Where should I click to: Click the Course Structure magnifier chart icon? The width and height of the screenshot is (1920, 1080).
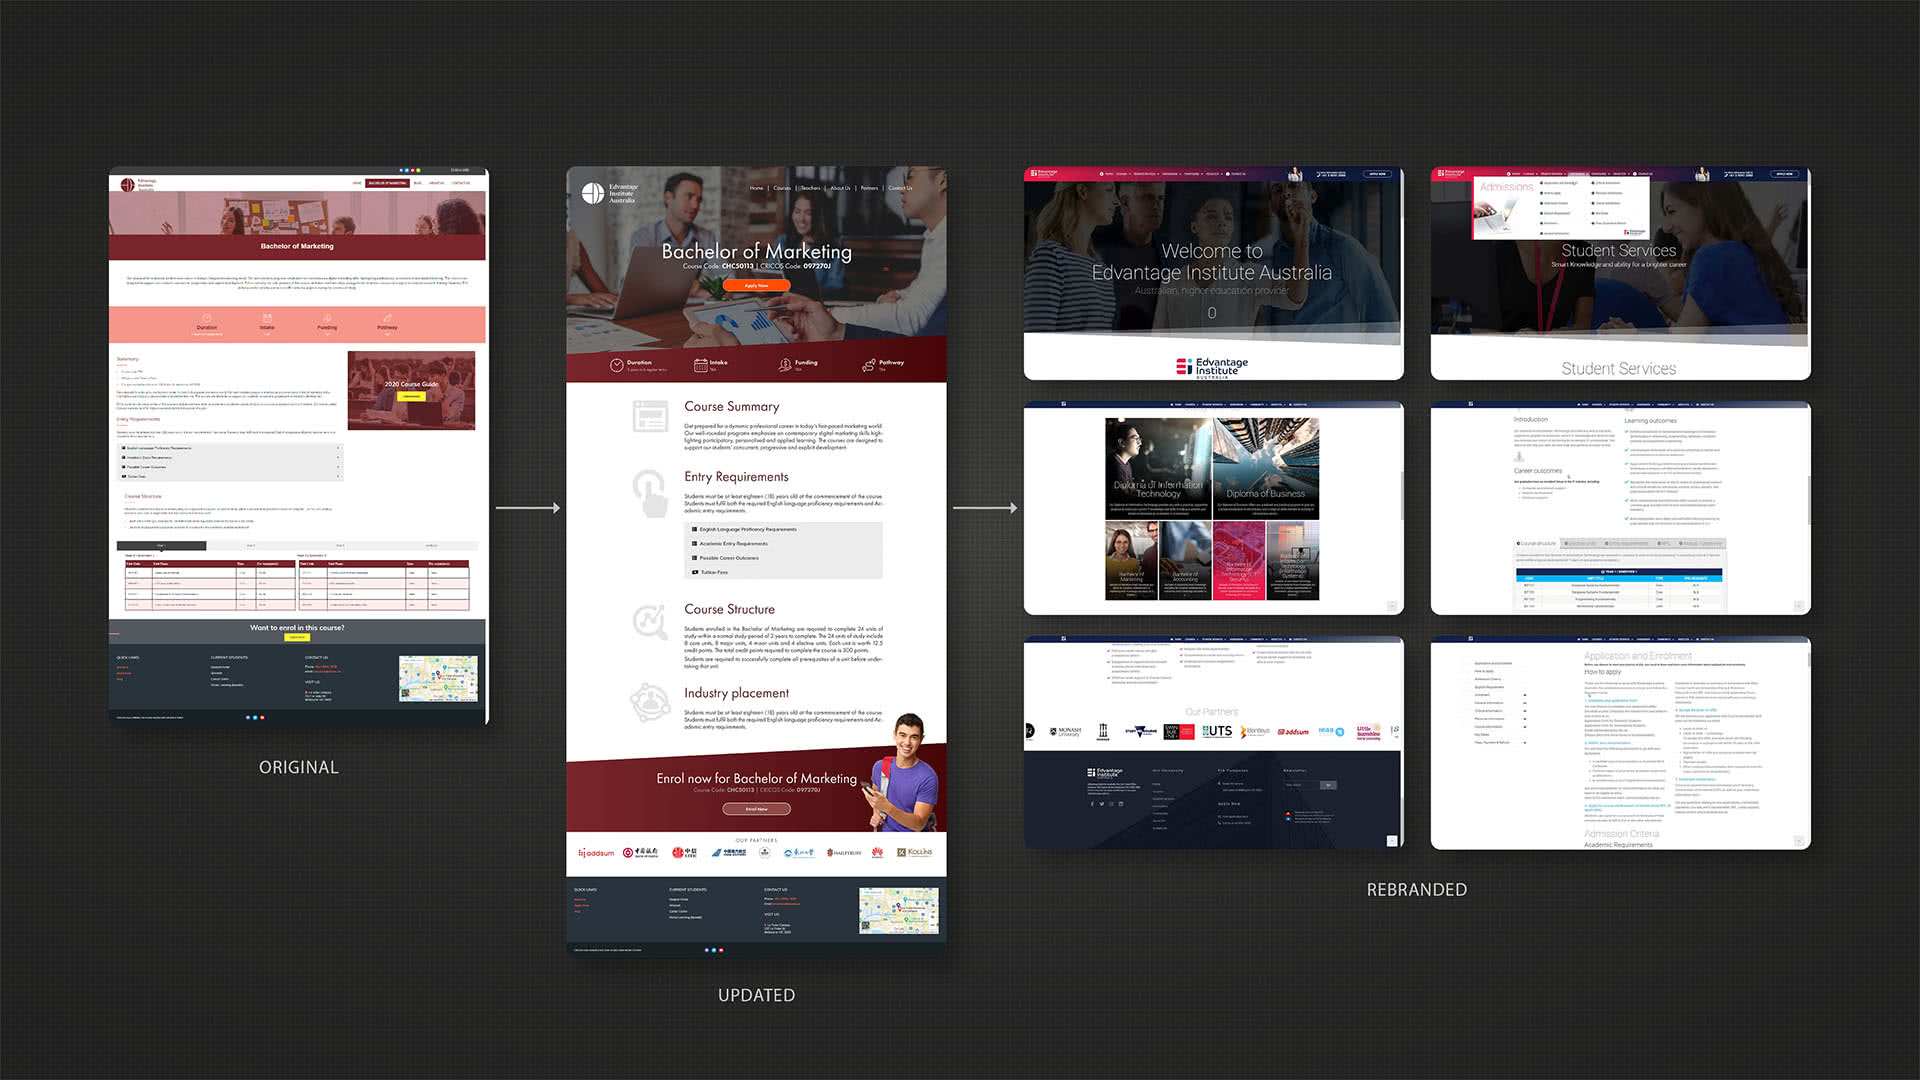[650, 621]
